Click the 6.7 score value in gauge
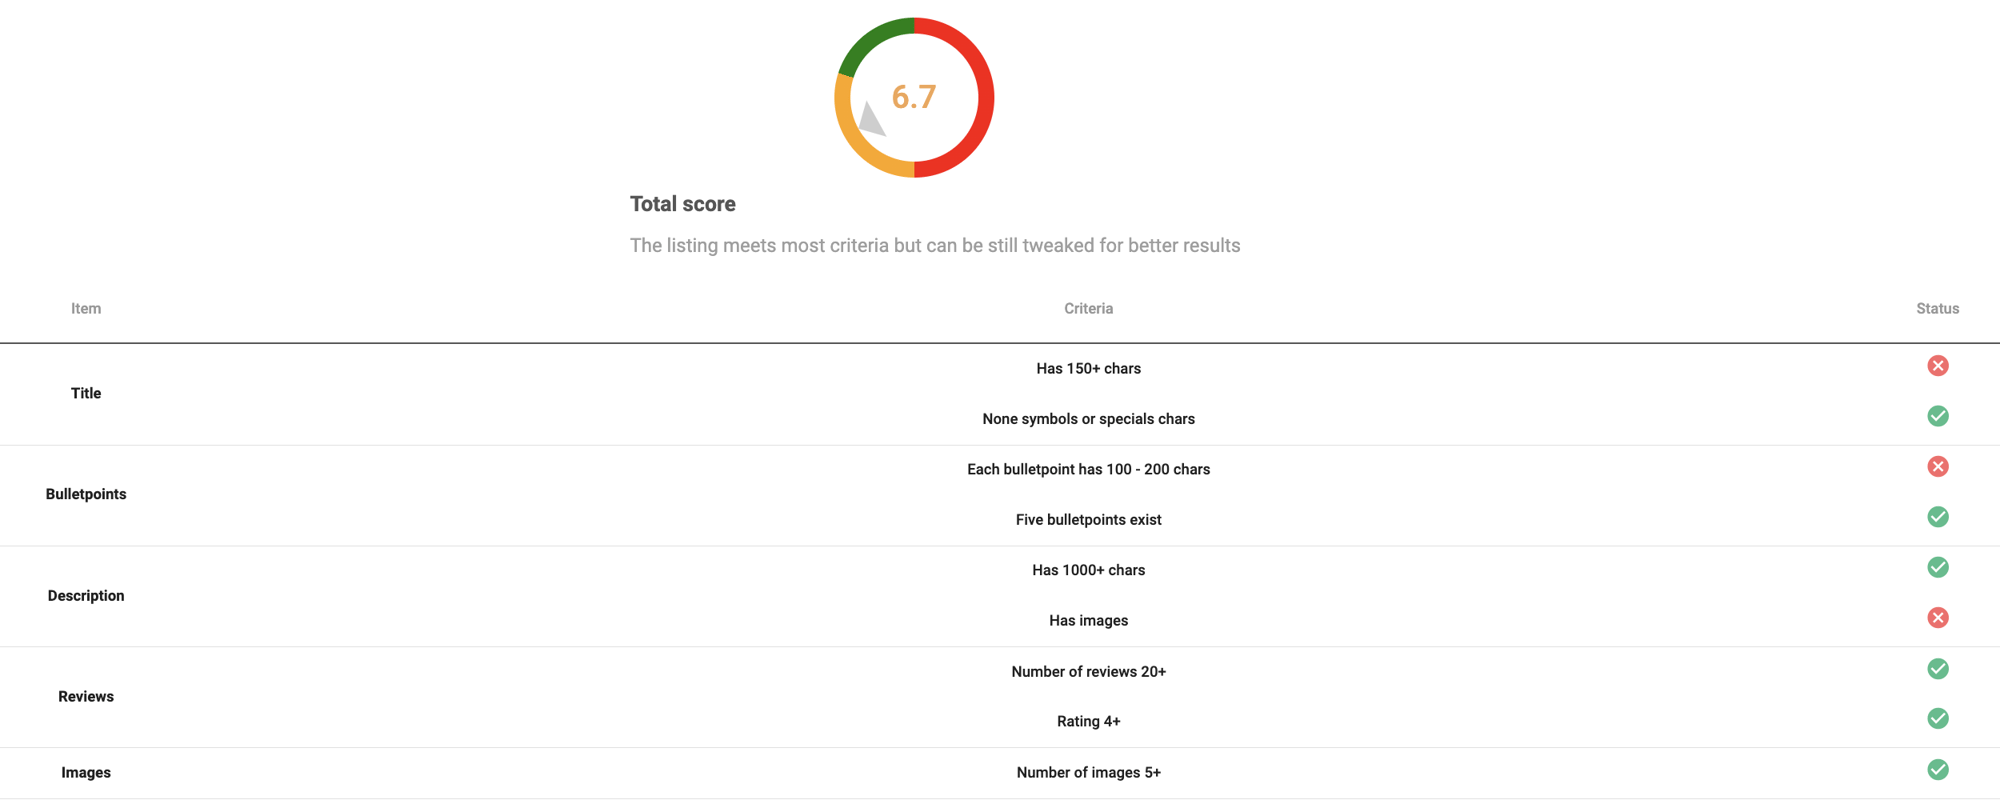 [914, 97]
